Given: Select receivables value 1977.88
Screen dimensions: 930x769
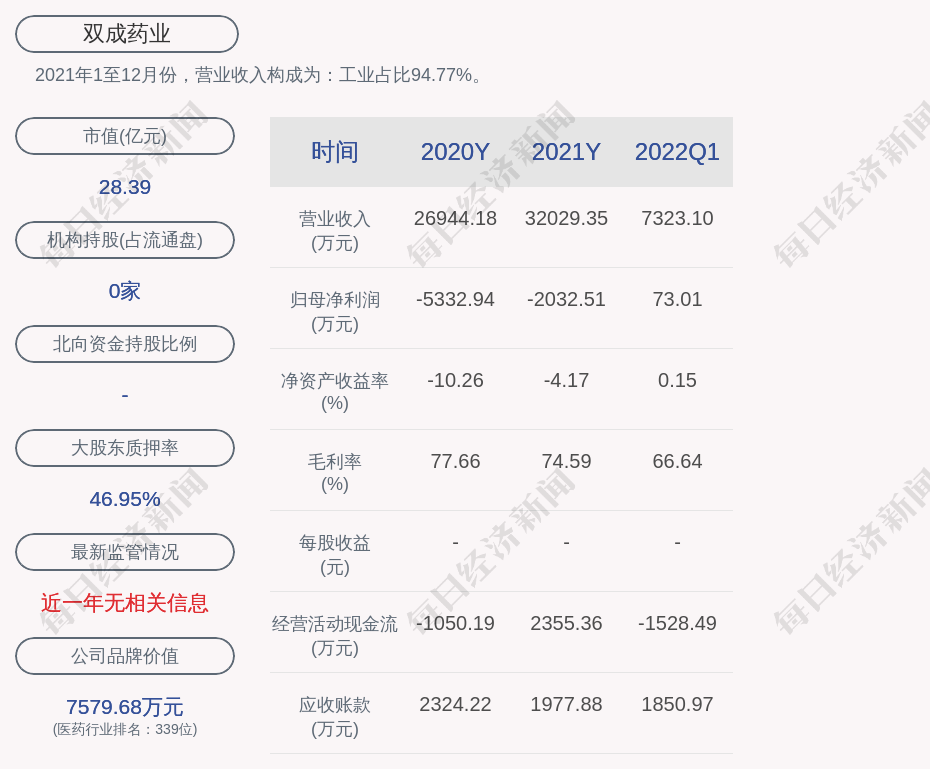Looking at the screenshot, I should coord(566,704).
